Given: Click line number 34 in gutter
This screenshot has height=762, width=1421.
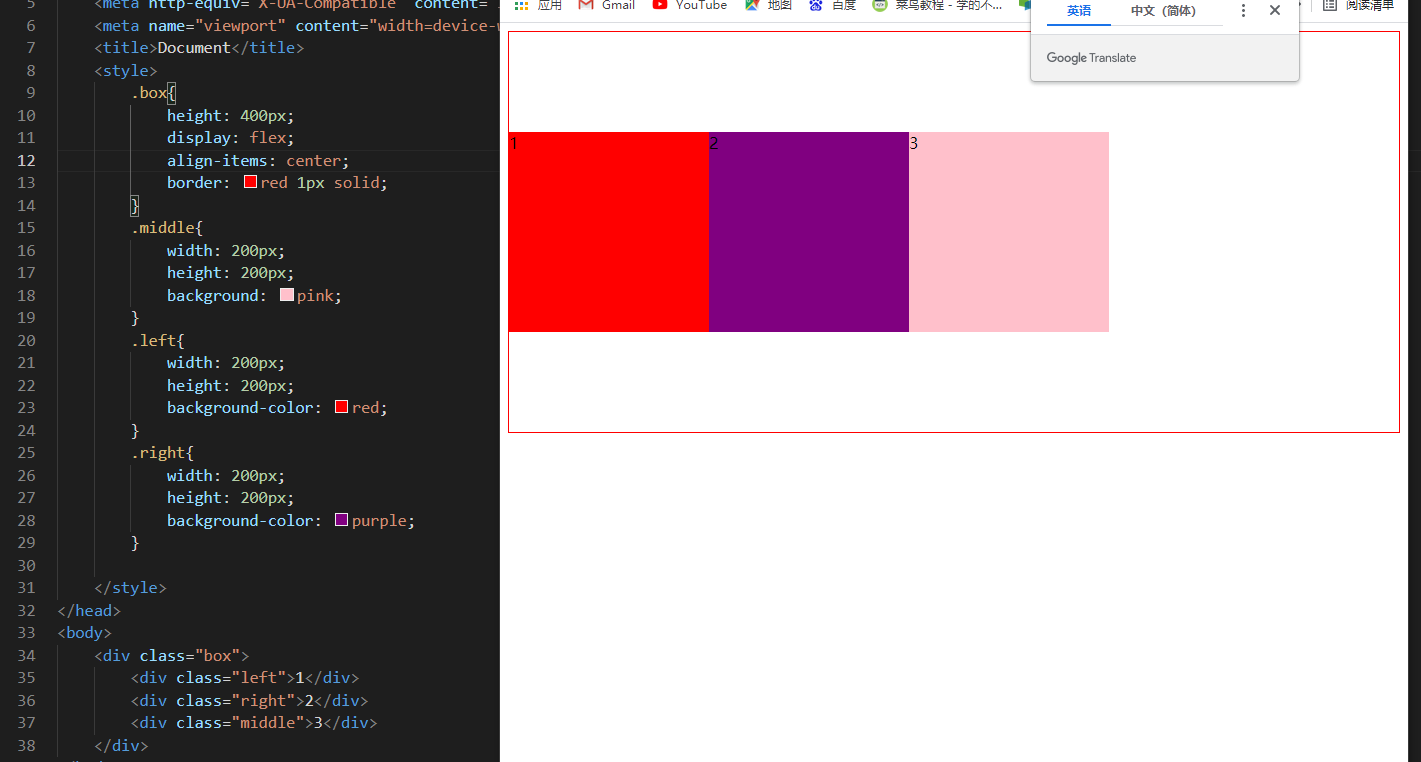Looking at the screenshot, I should [26, 655].
